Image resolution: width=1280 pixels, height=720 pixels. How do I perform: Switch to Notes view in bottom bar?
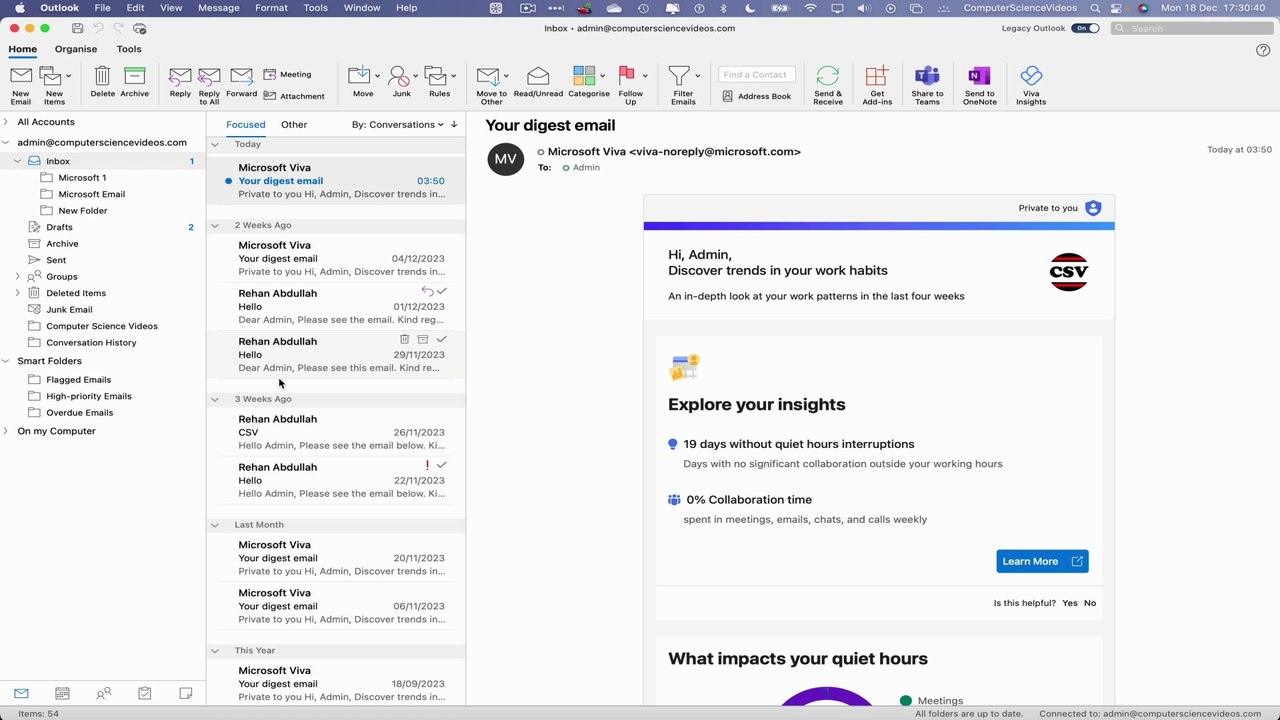click(x=185, y=693)
